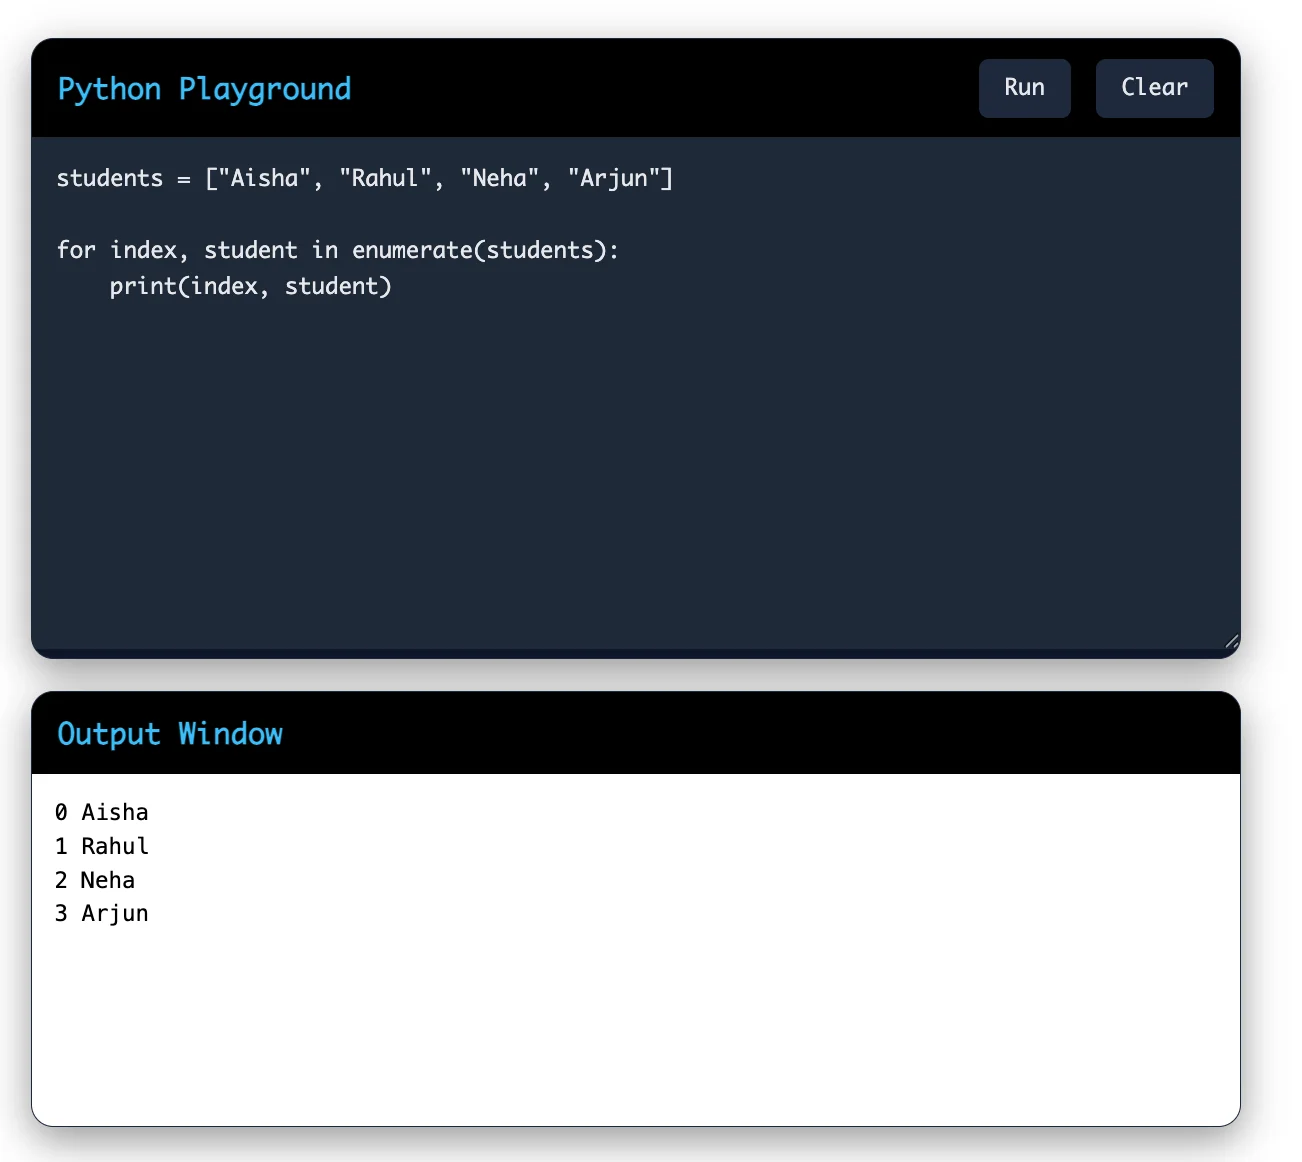
Task: Click inside the code editor text area
Action: click(x=636, y=394)
